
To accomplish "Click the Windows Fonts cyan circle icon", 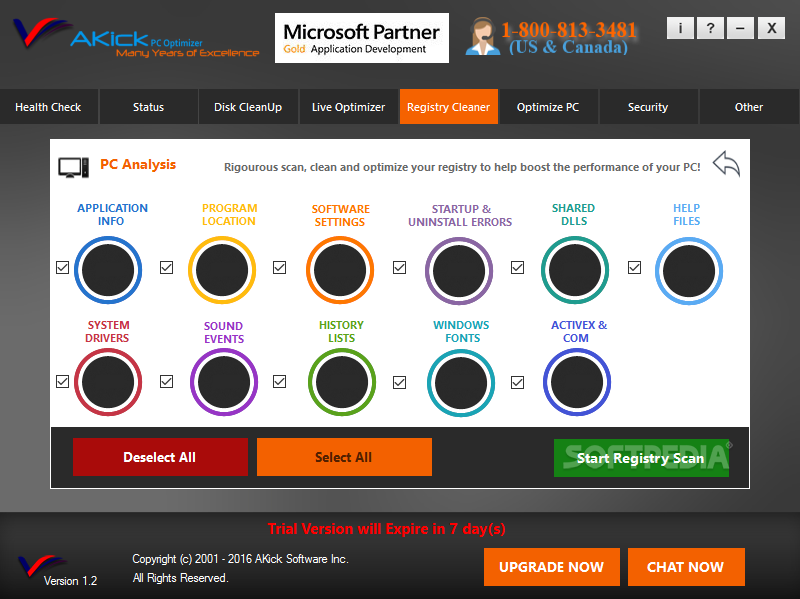I will pos(461,383).
